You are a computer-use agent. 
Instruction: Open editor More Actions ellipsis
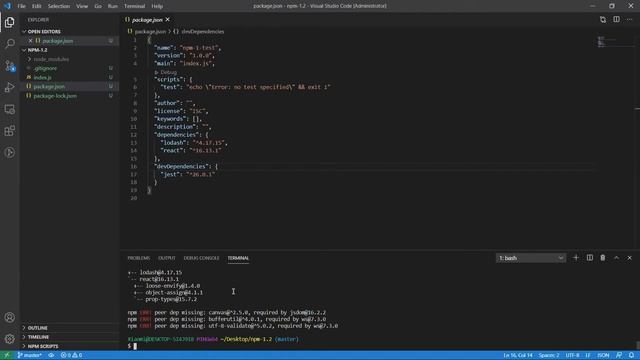coord(629,20)
